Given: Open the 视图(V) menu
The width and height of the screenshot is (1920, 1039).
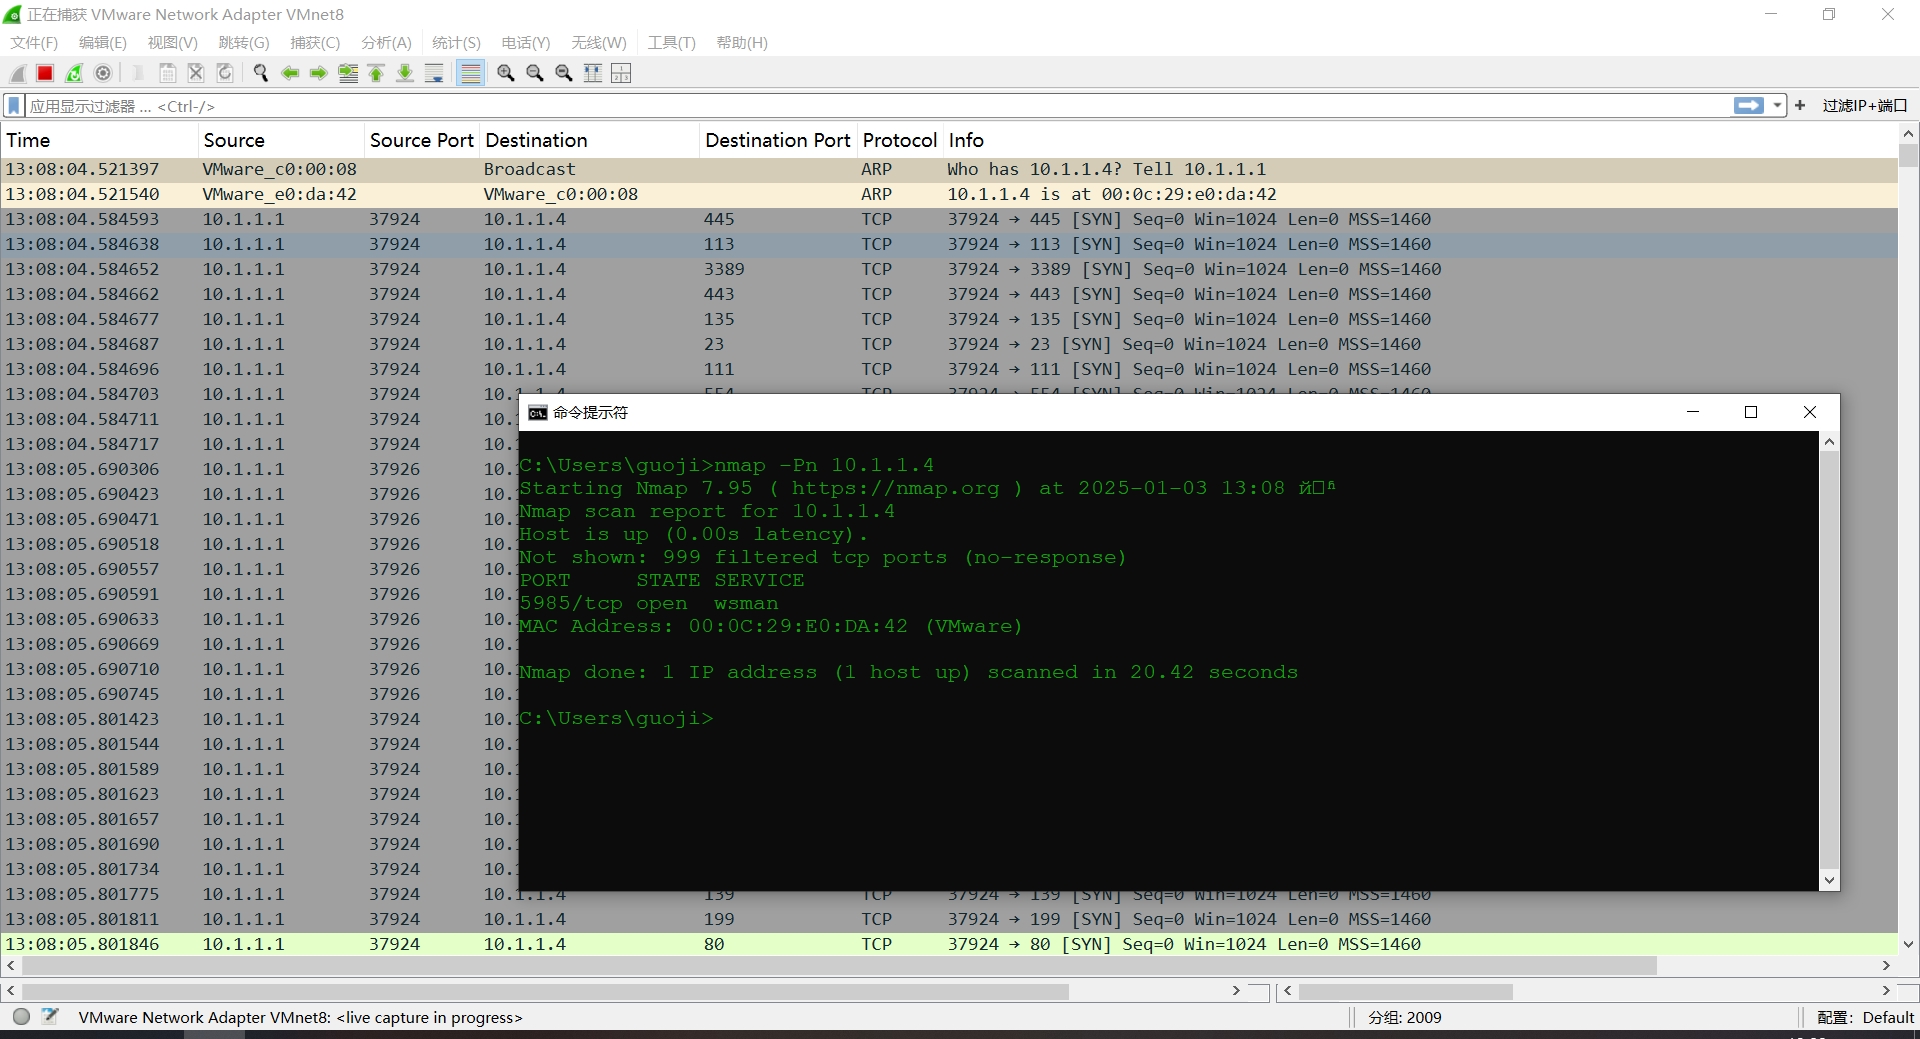Looking at the screenshot, I should tap(172, 42).
